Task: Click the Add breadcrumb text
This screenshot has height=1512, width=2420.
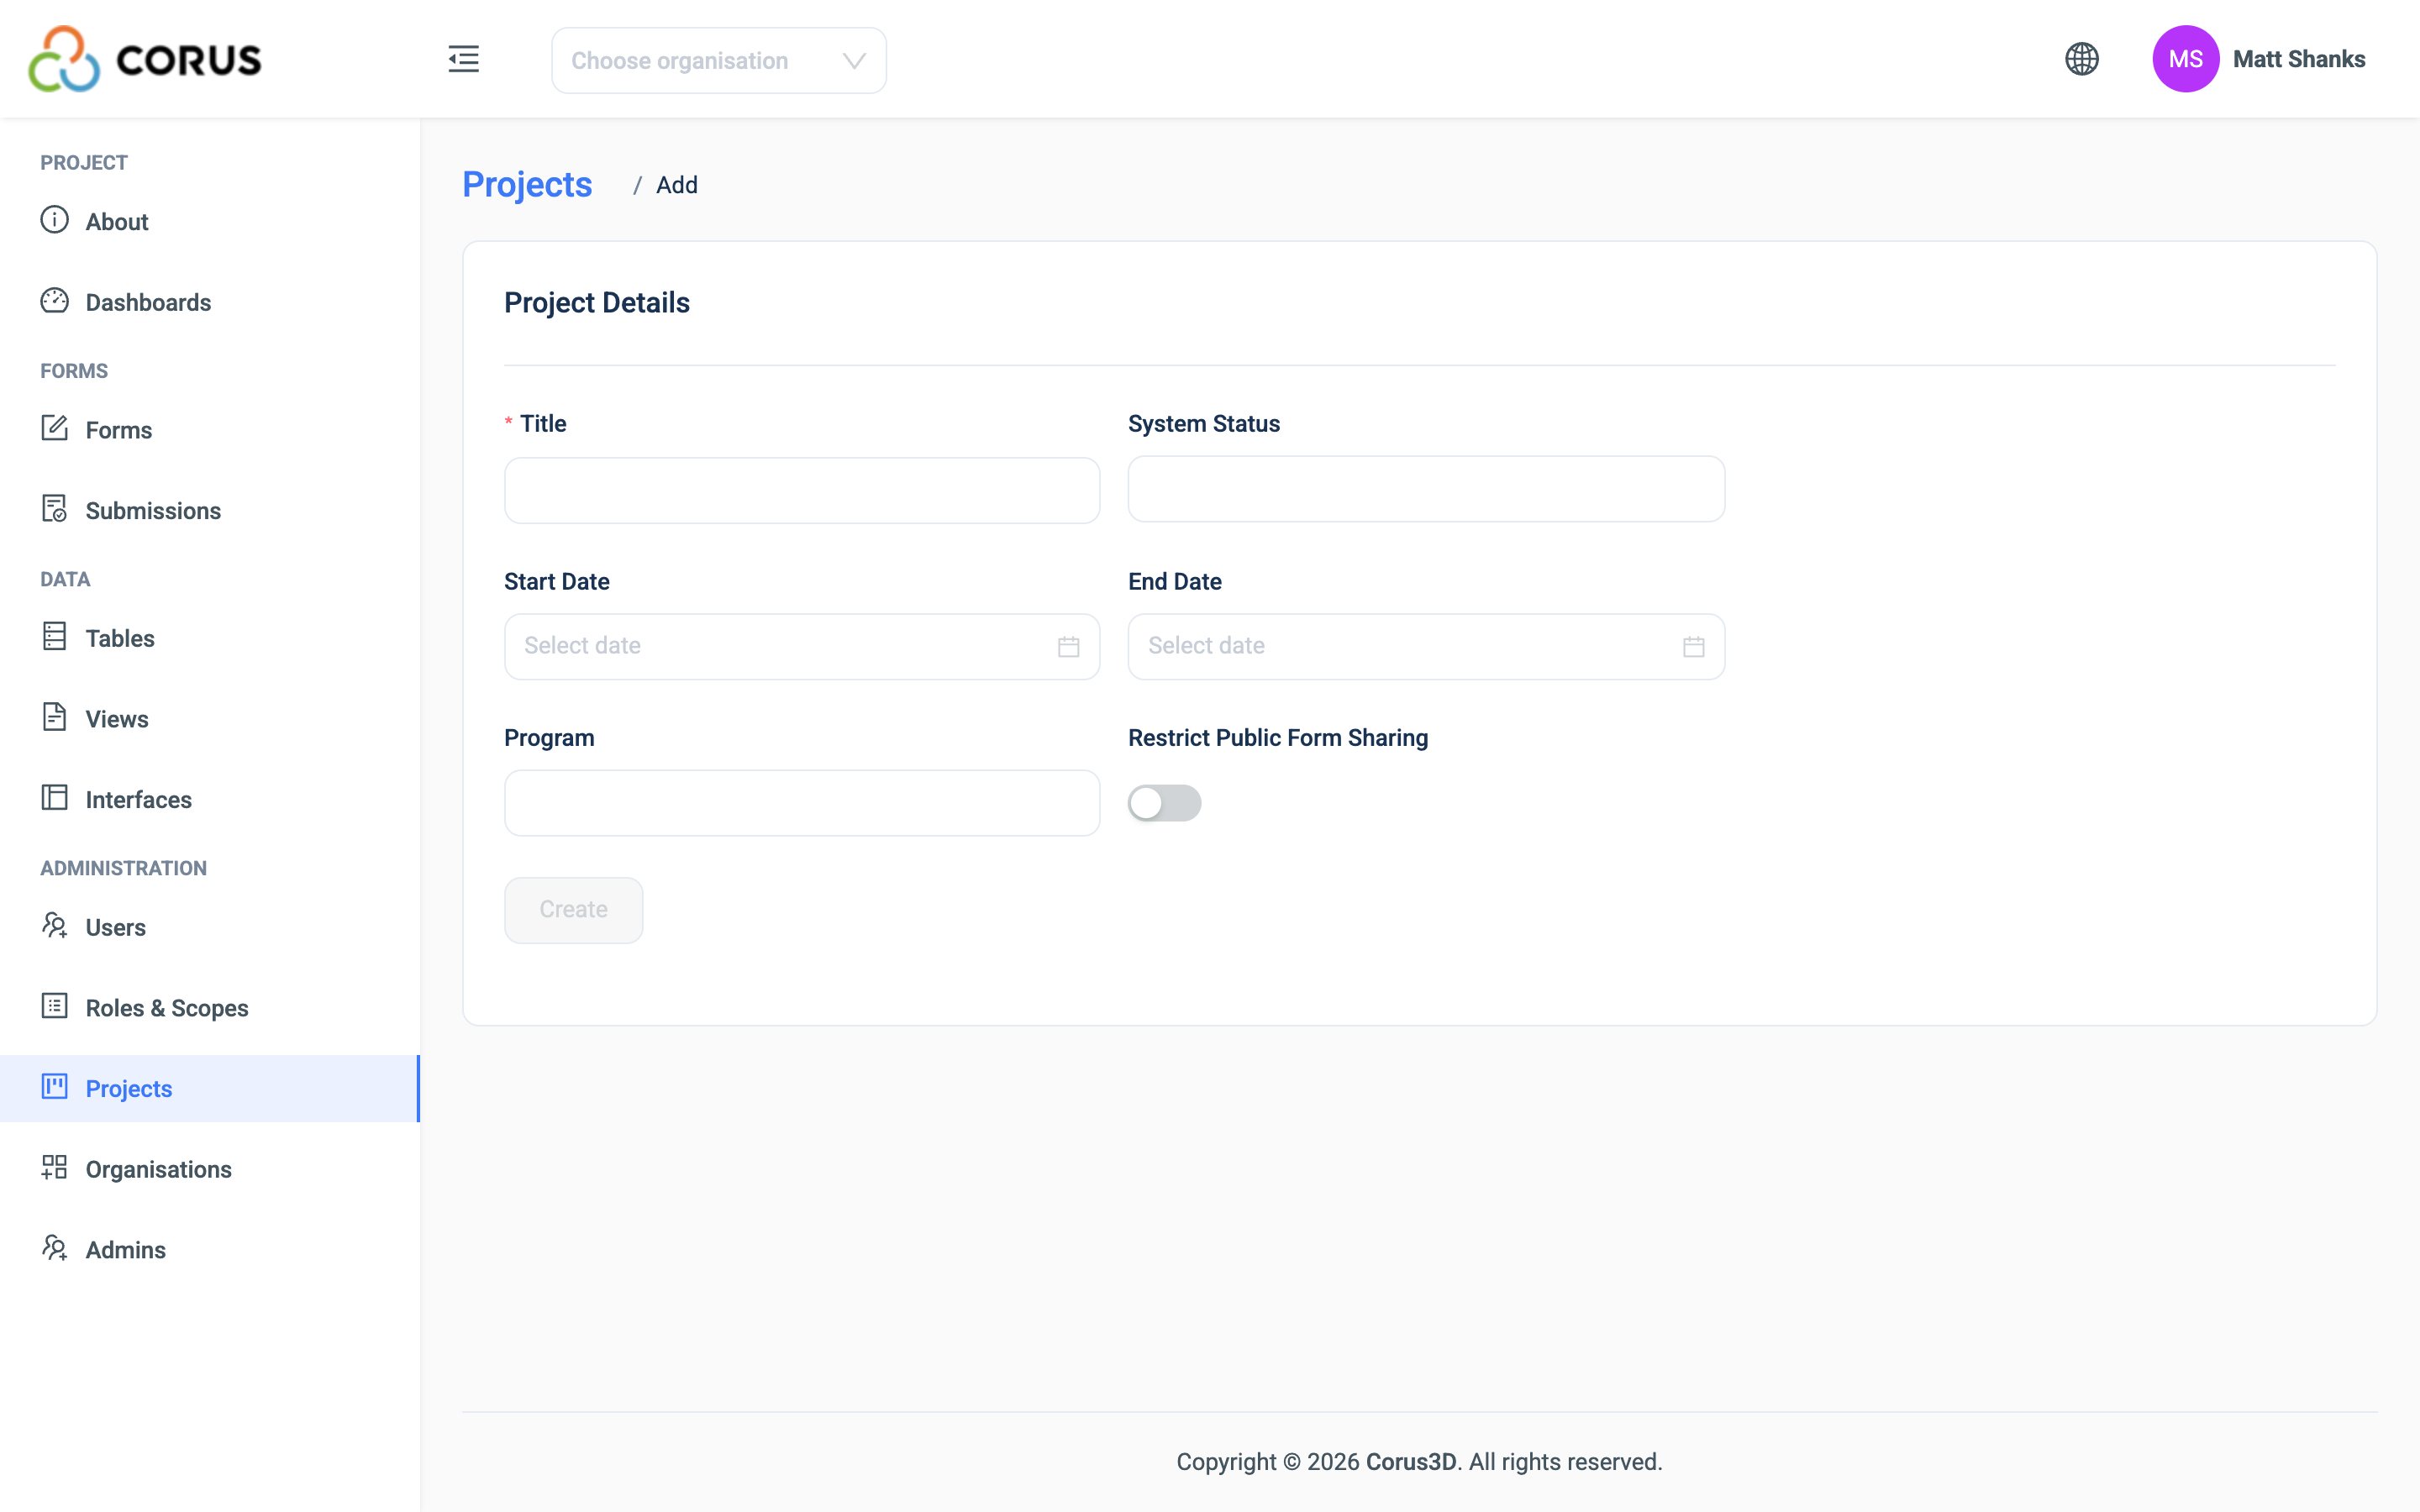Action: [677, 185]
